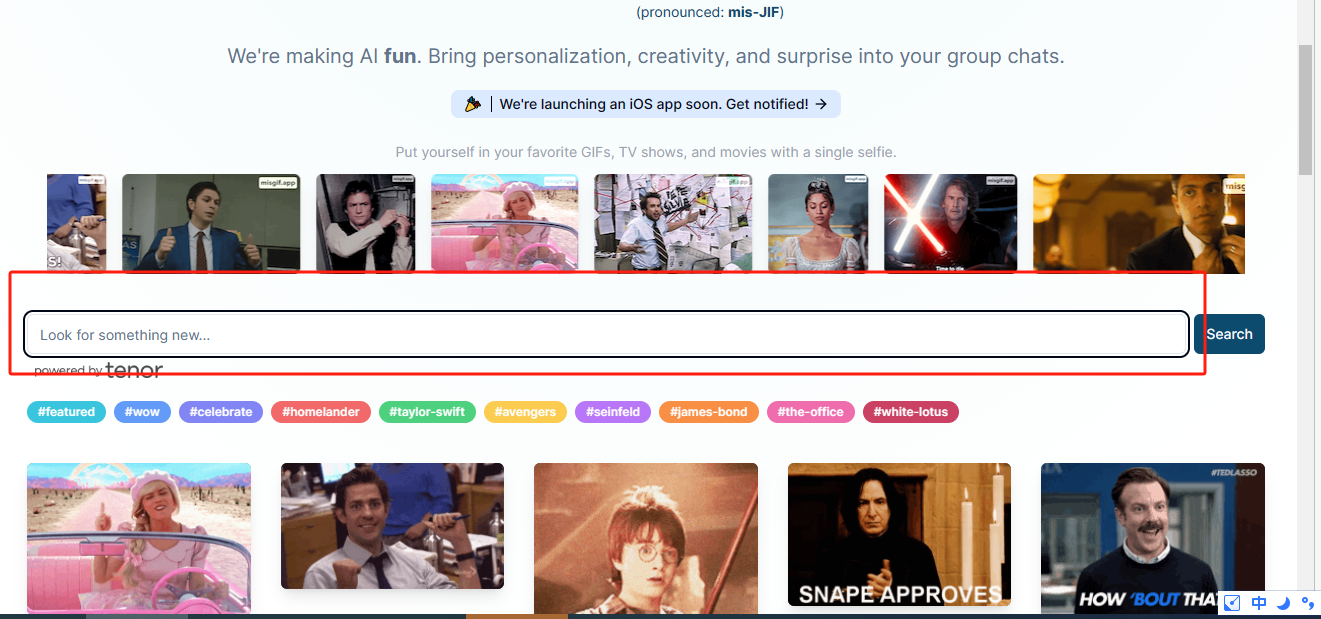Open carousel GIF of man in black vest
Image resolution: width=1321 pixels, height=619 pixels.
365,223
